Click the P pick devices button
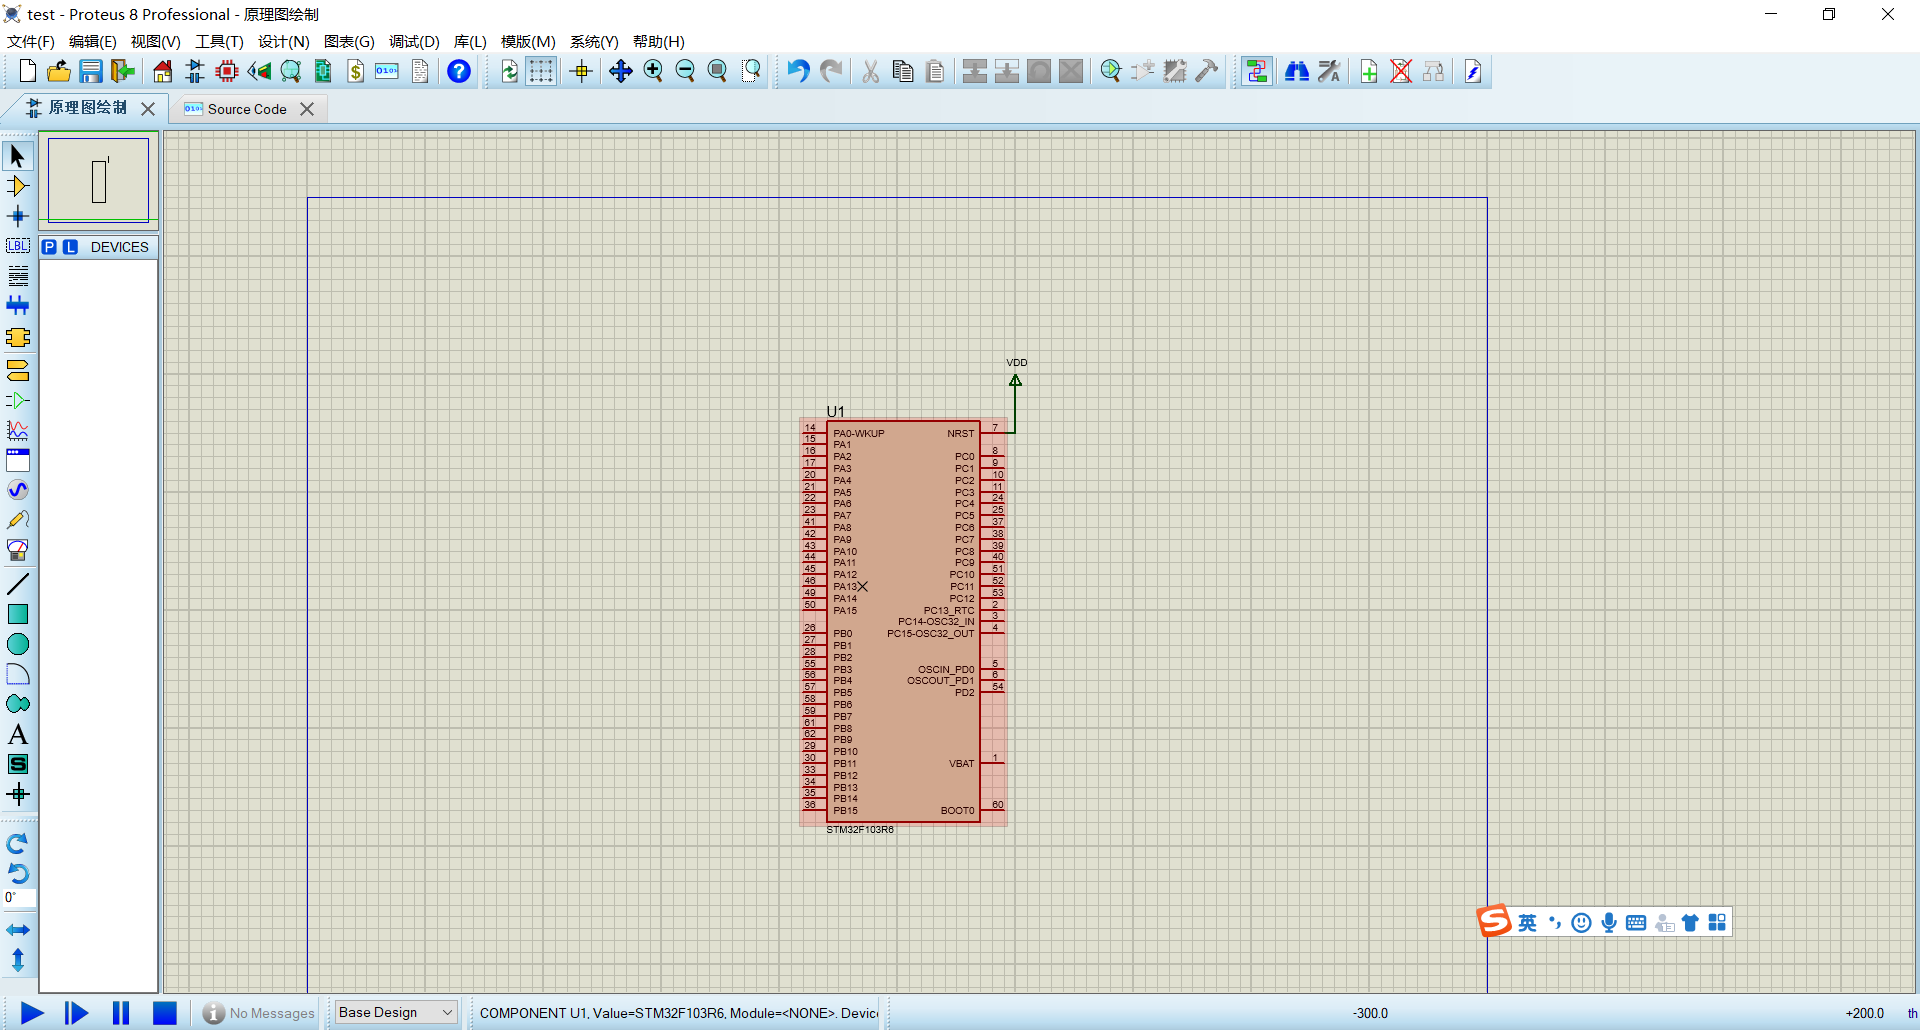Screen dimensions: 1920x1030 coord(49,247)
